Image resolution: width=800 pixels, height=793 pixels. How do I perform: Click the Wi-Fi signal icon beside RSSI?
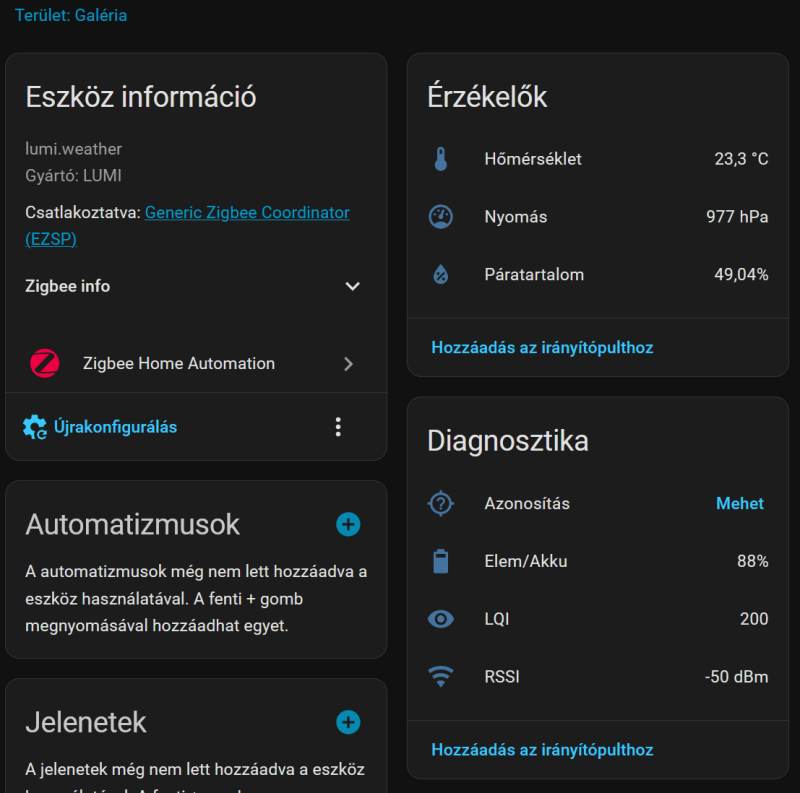tap(441, 677)
